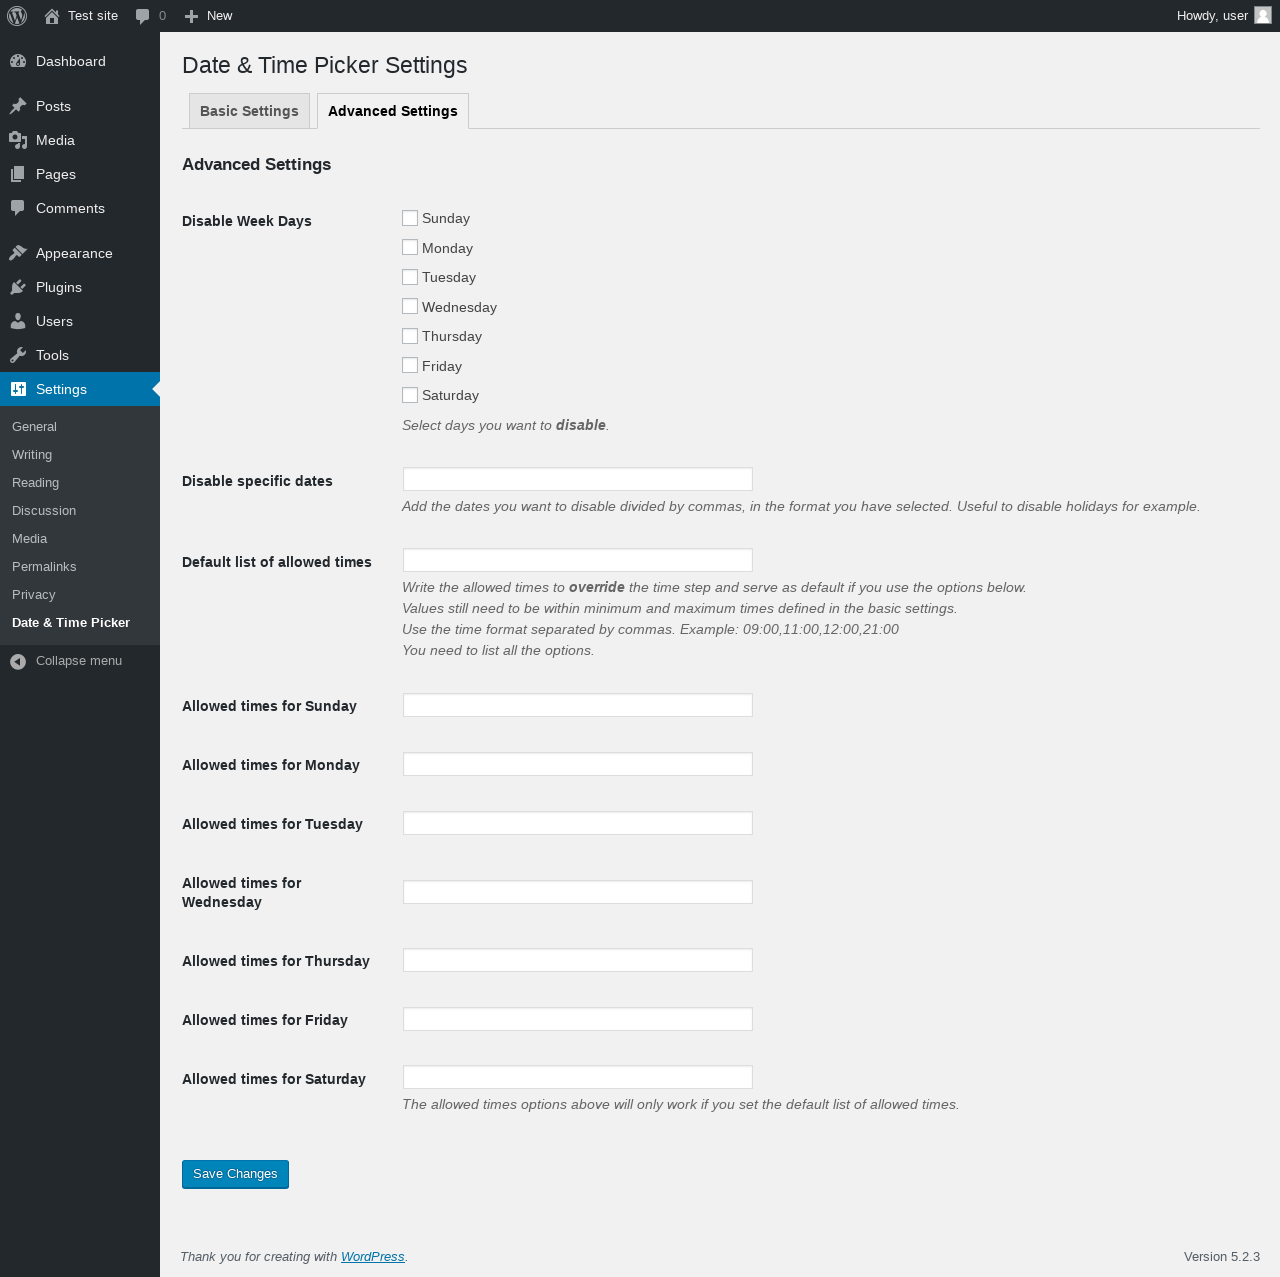The width and height of the screenshot is (1280, 1277).
Task: Click the Appearance paintbrush icon
Action: pyautogui.click(x=18, y=253)
